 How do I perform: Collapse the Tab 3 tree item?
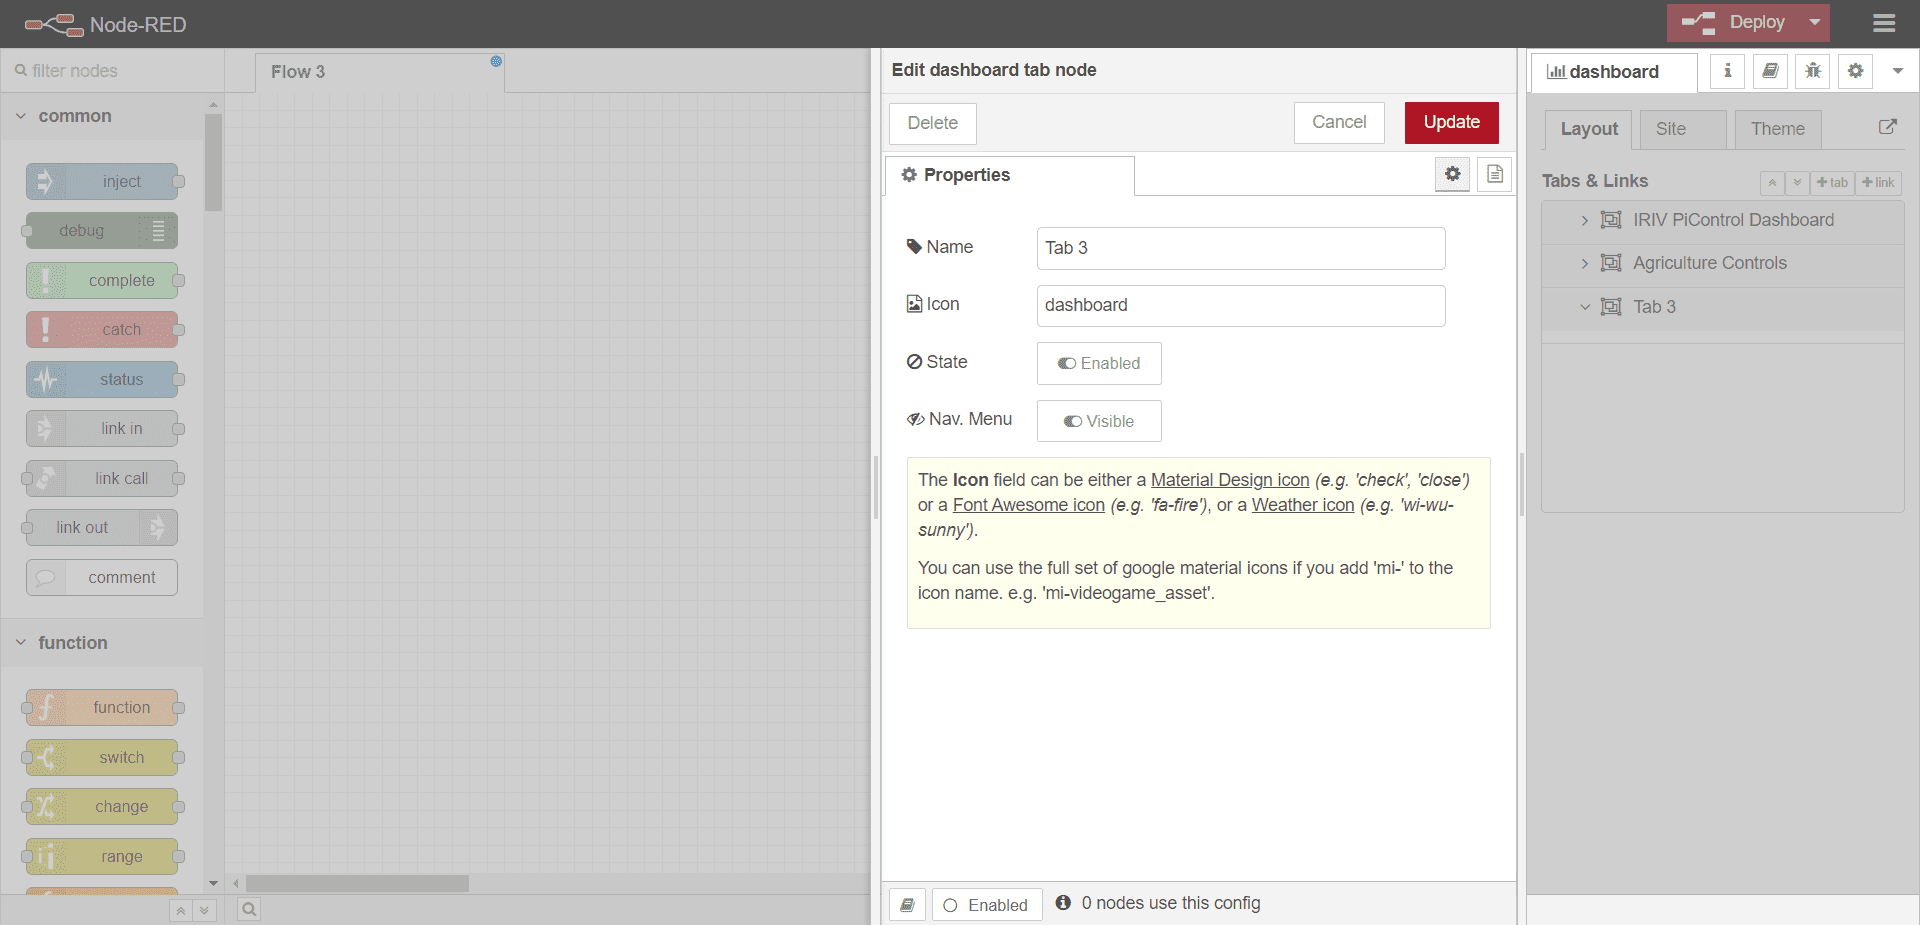(1584, 307)
